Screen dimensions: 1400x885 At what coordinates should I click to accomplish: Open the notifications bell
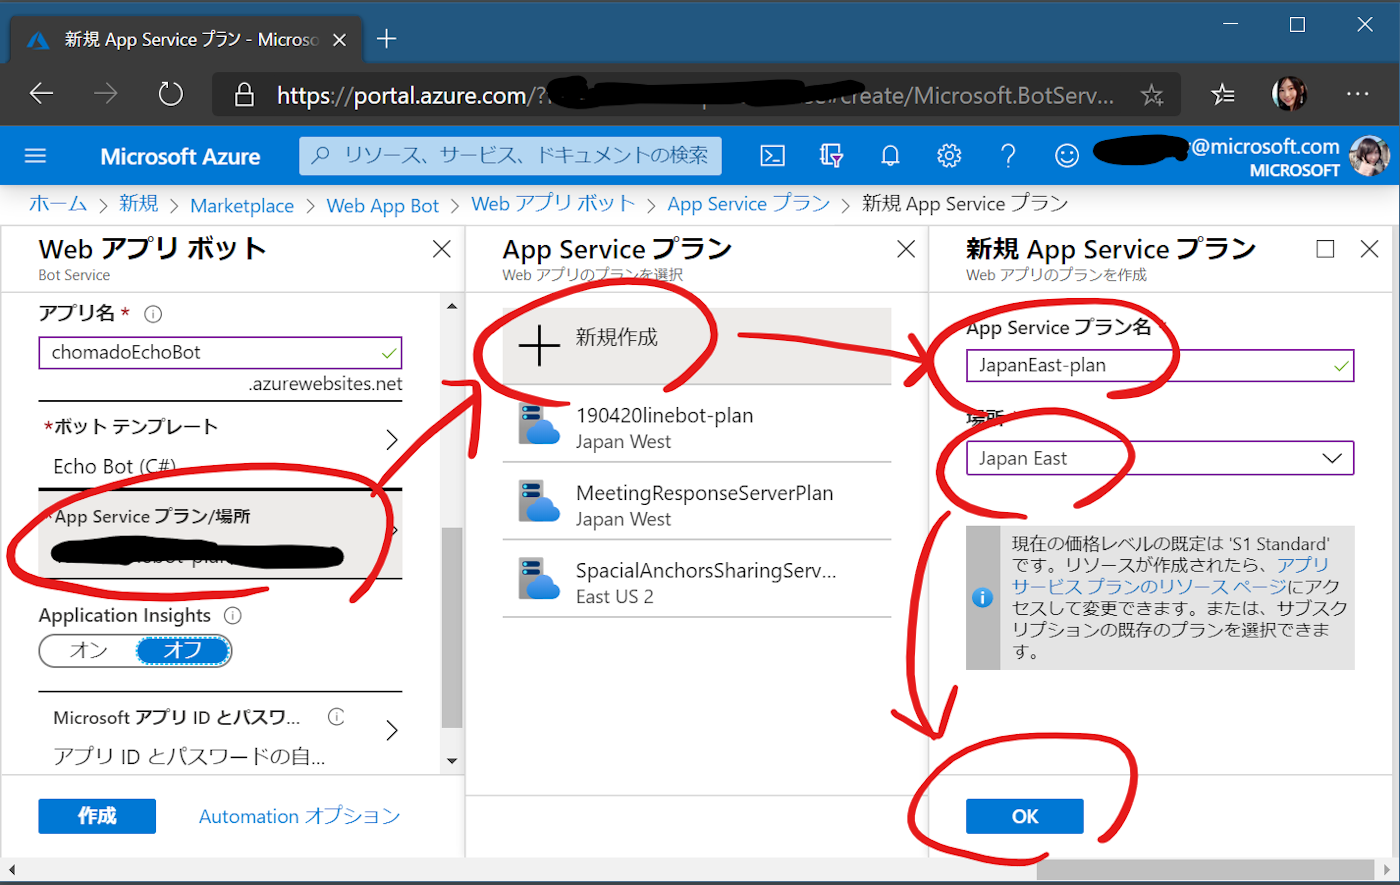(890, 155)
